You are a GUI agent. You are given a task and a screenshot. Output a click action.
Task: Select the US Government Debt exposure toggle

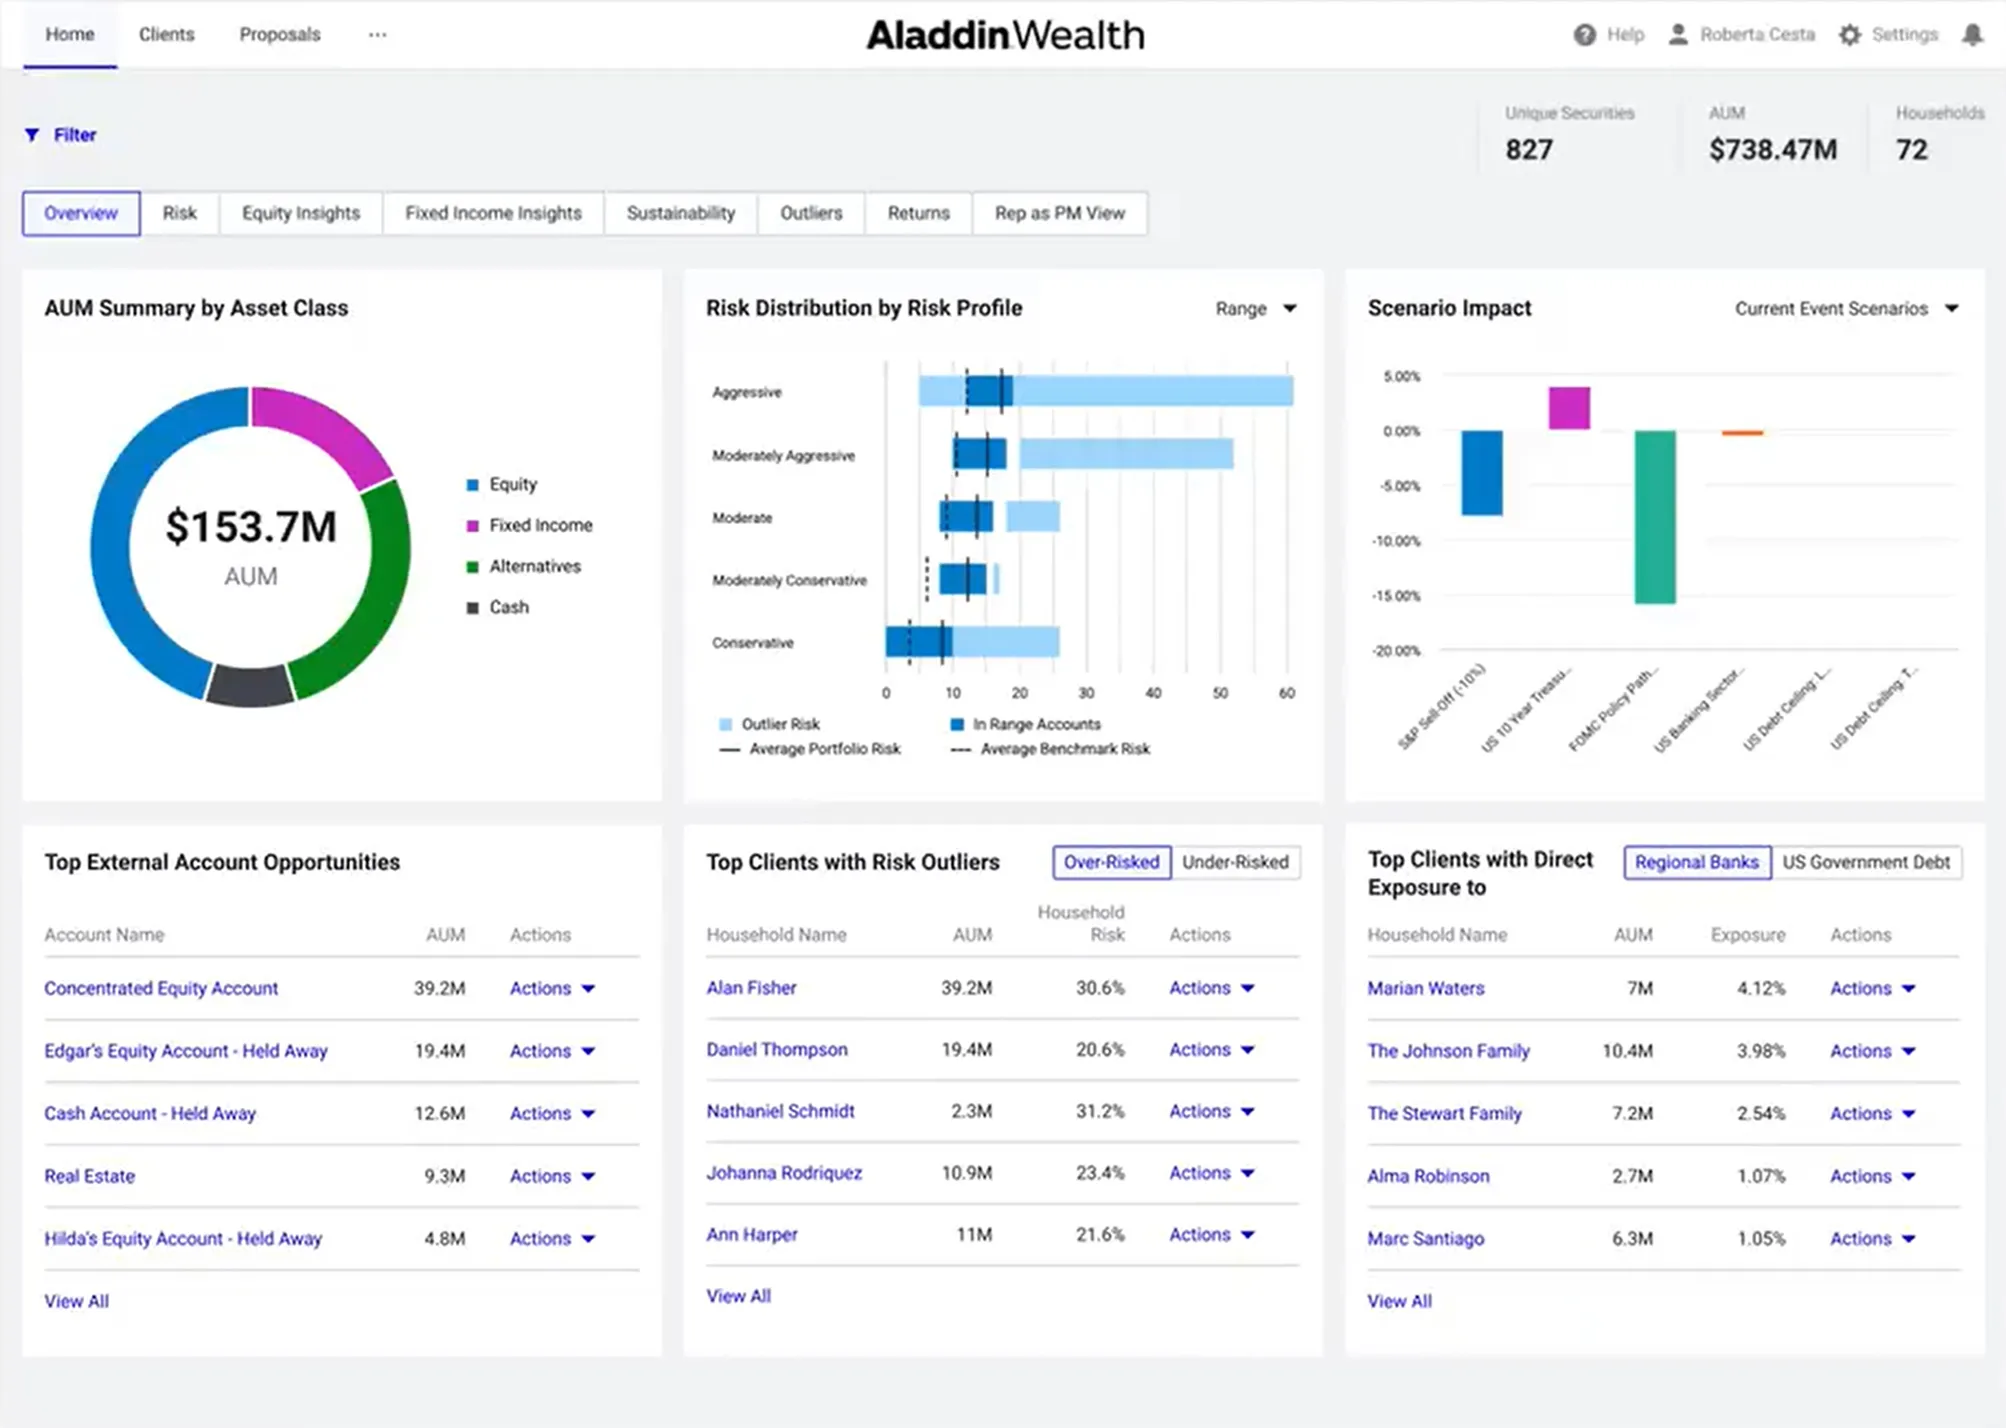(x=1866, y=861)
